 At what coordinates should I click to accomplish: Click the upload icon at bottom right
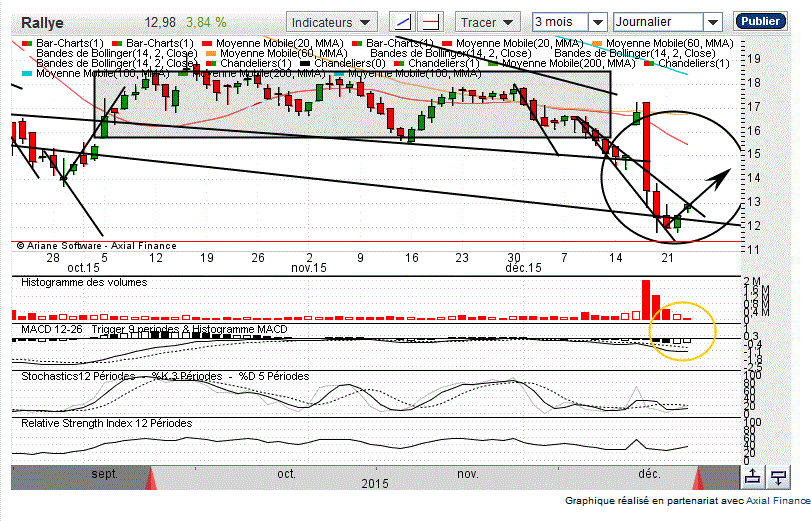(753, 477)
